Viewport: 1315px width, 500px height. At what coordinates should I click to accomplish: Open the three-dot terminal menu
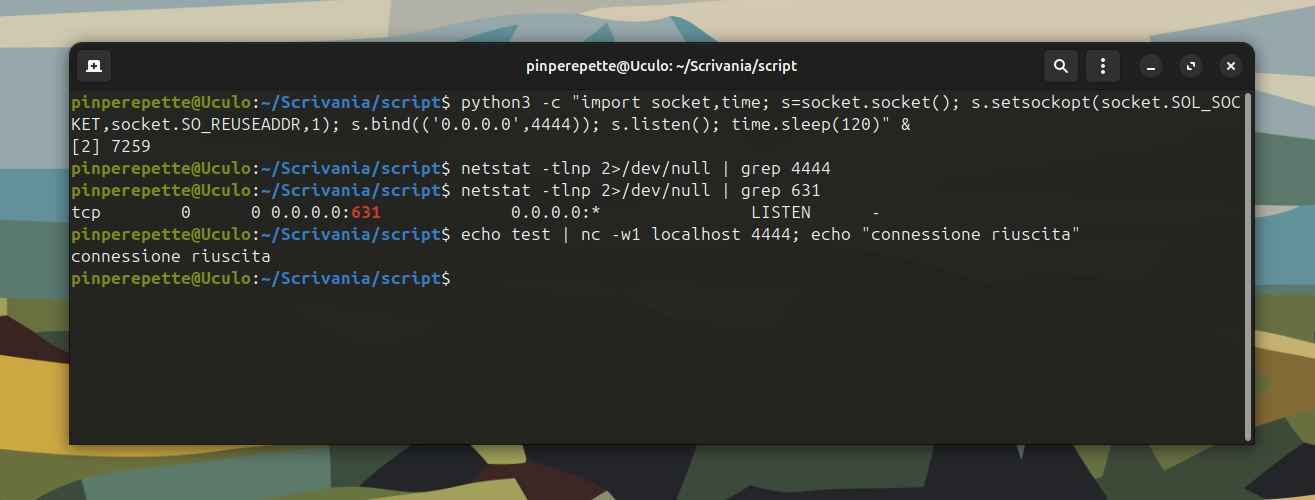tap(1102, 66)
